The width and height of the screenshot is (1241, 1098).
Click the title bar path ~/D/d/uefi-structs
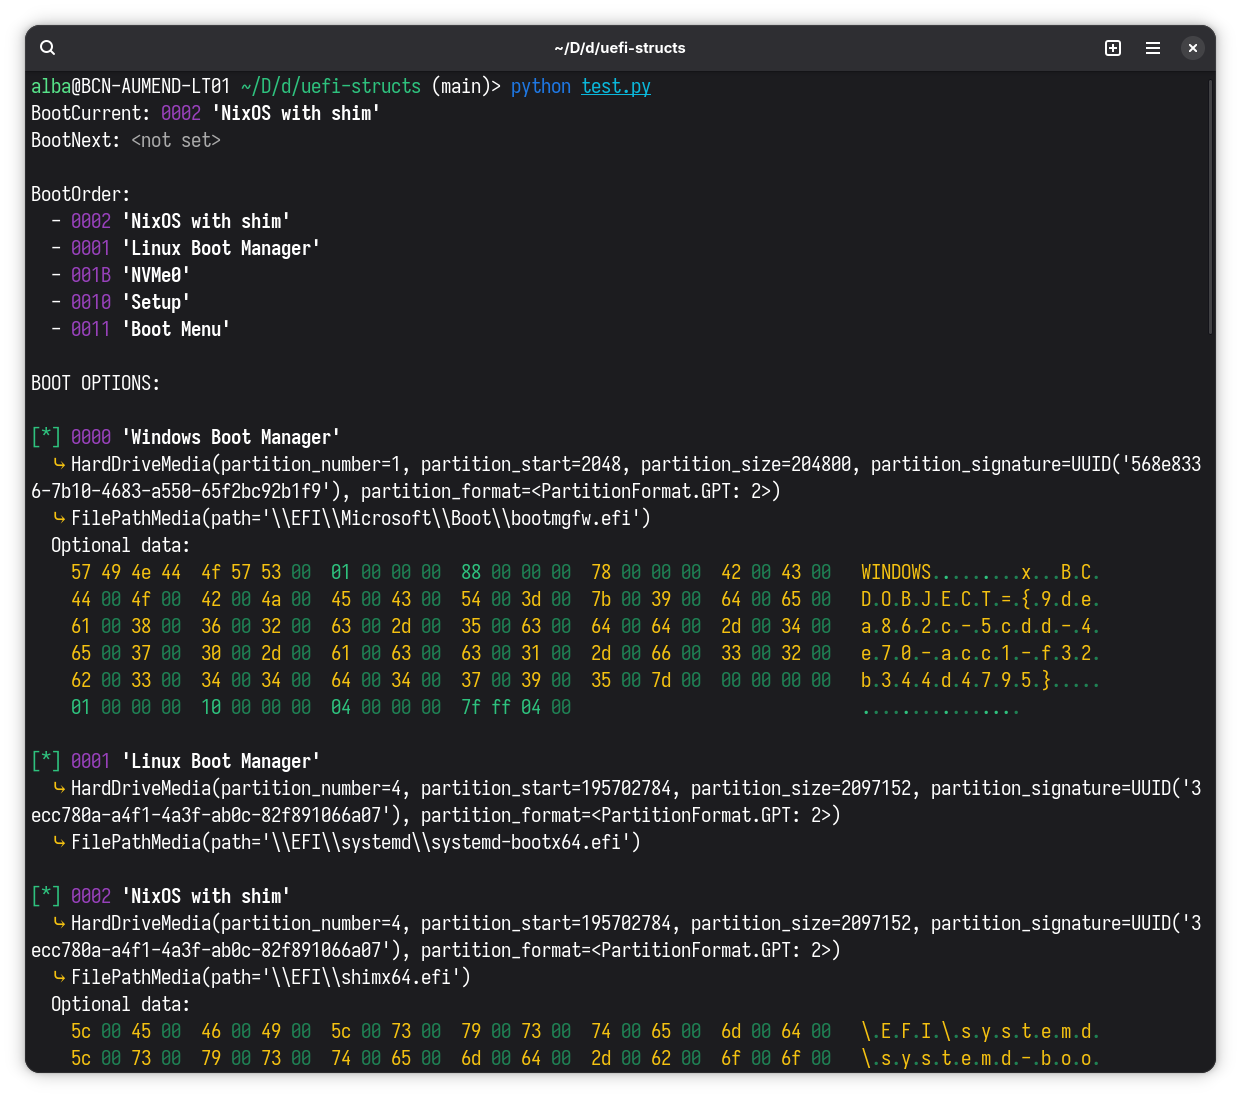[620, 47]
